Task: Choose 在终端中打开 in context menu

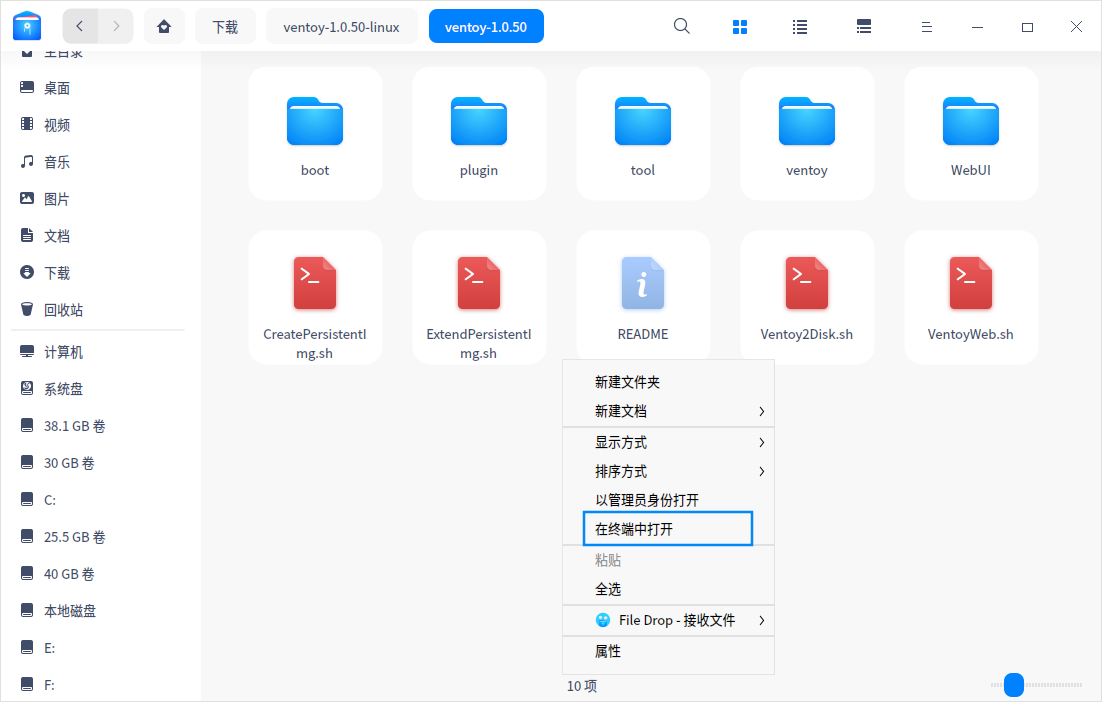Action: pos(668,529)
